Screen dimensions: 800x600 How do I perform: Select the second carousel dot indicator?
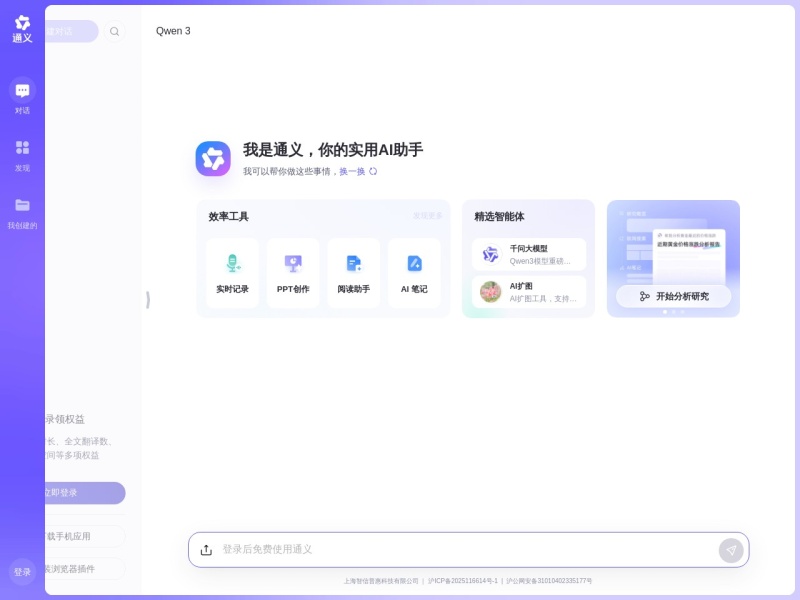673,312
